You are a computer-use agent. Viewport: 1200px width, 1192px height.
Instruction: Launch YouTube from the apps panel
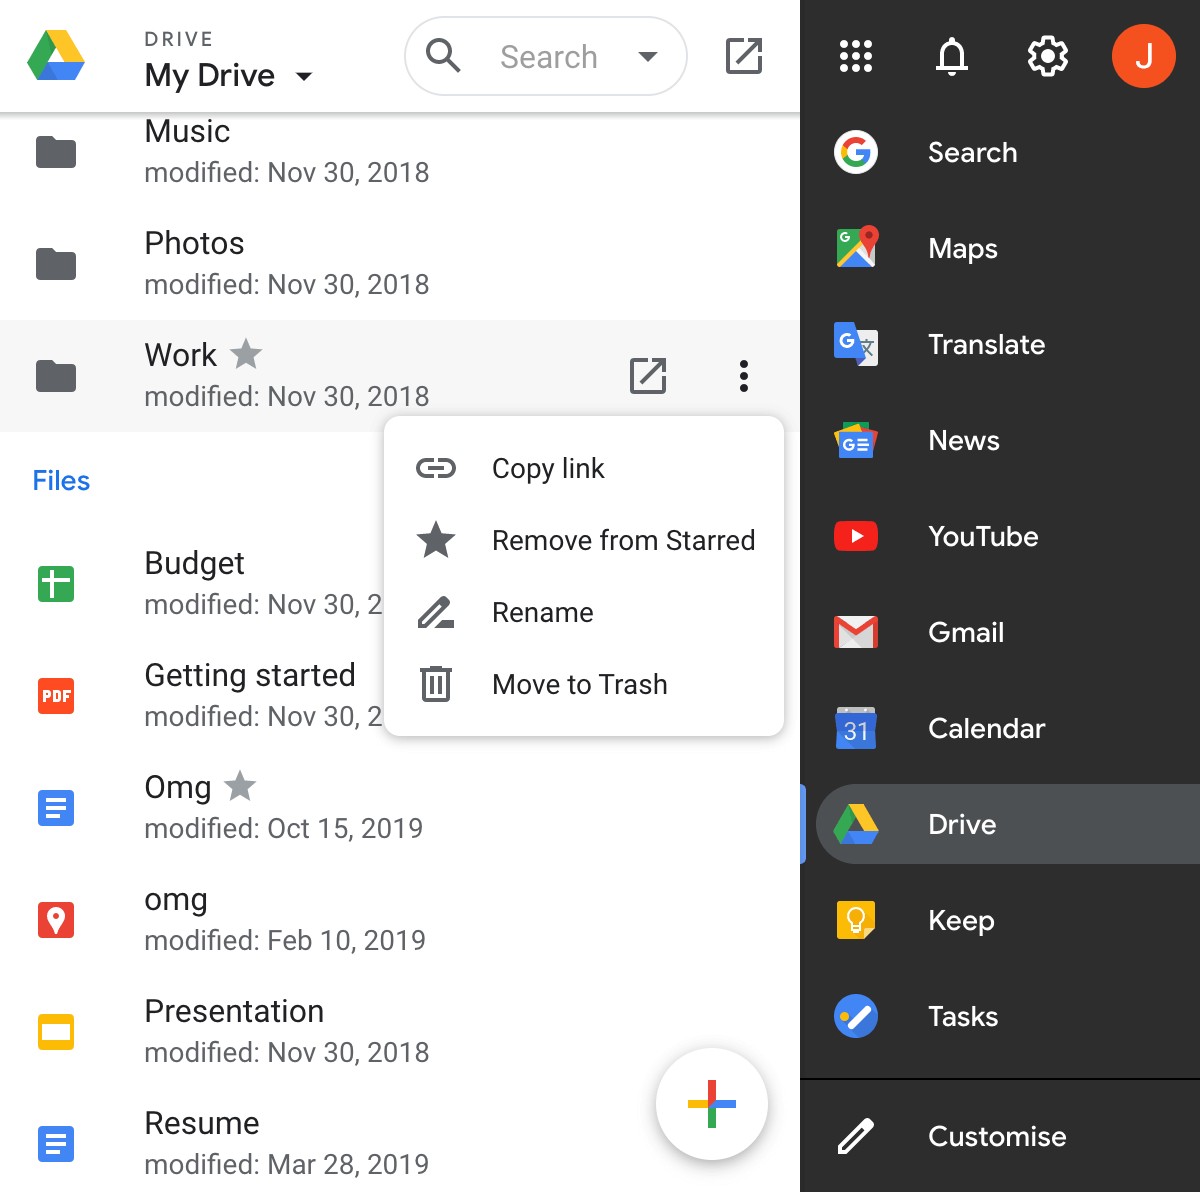[983, 537]
